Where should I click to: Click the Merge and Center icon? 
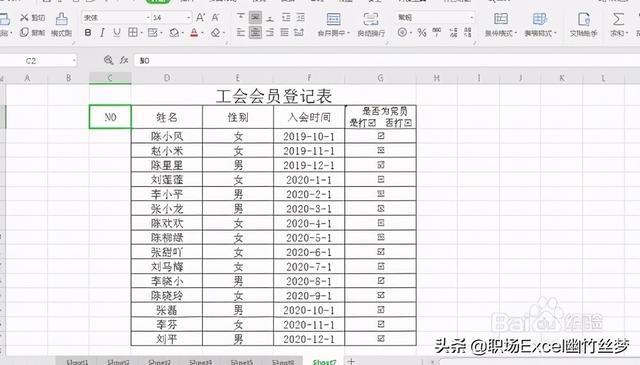coord(333,19)
